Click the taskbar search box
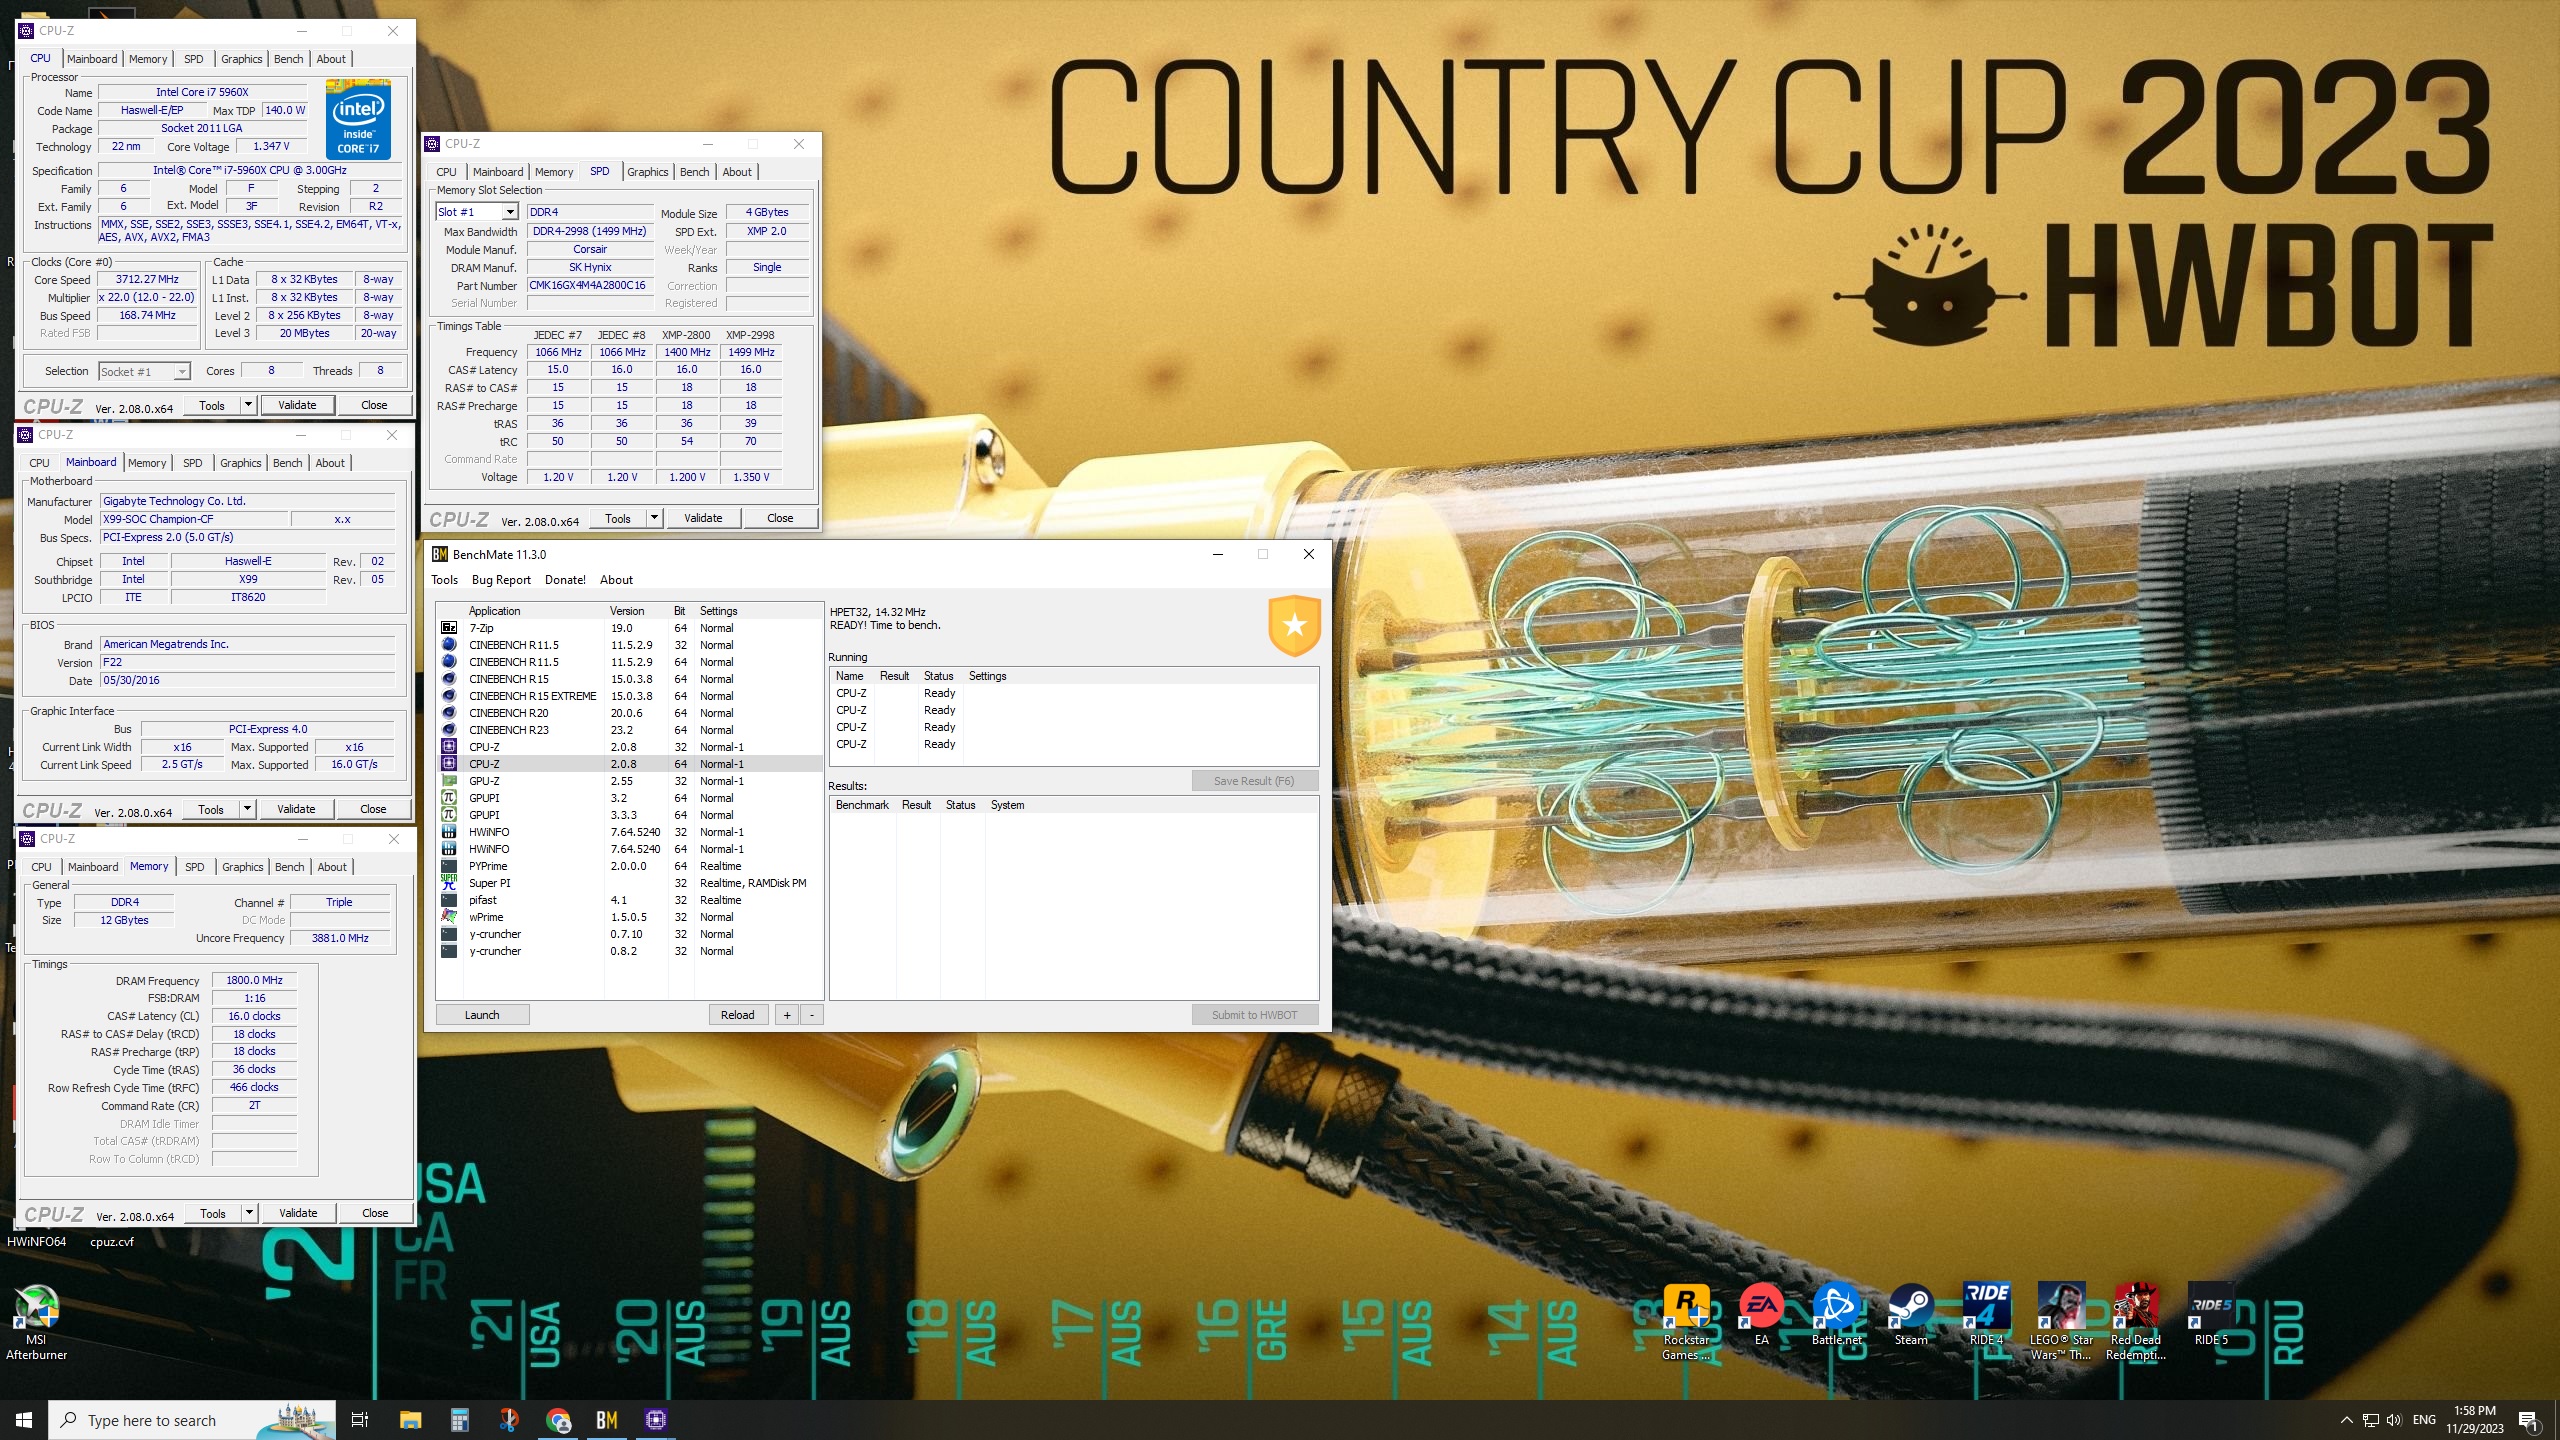The image size is (2560, 1440). [x=190, y=1420]
